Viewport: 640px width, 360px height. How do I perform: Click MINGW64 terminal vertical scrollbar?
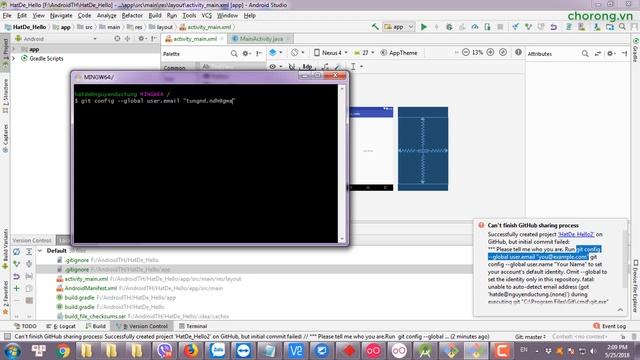(342, 163)
